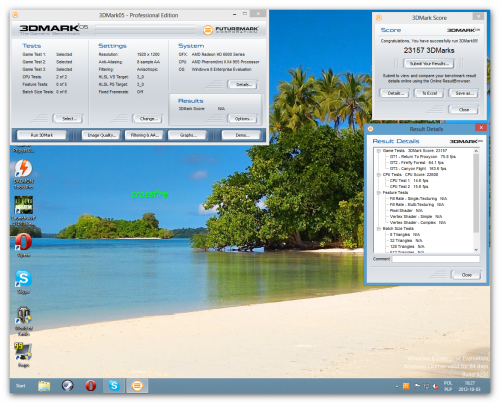Select CPU Test 1 result row

coord(409,181)
